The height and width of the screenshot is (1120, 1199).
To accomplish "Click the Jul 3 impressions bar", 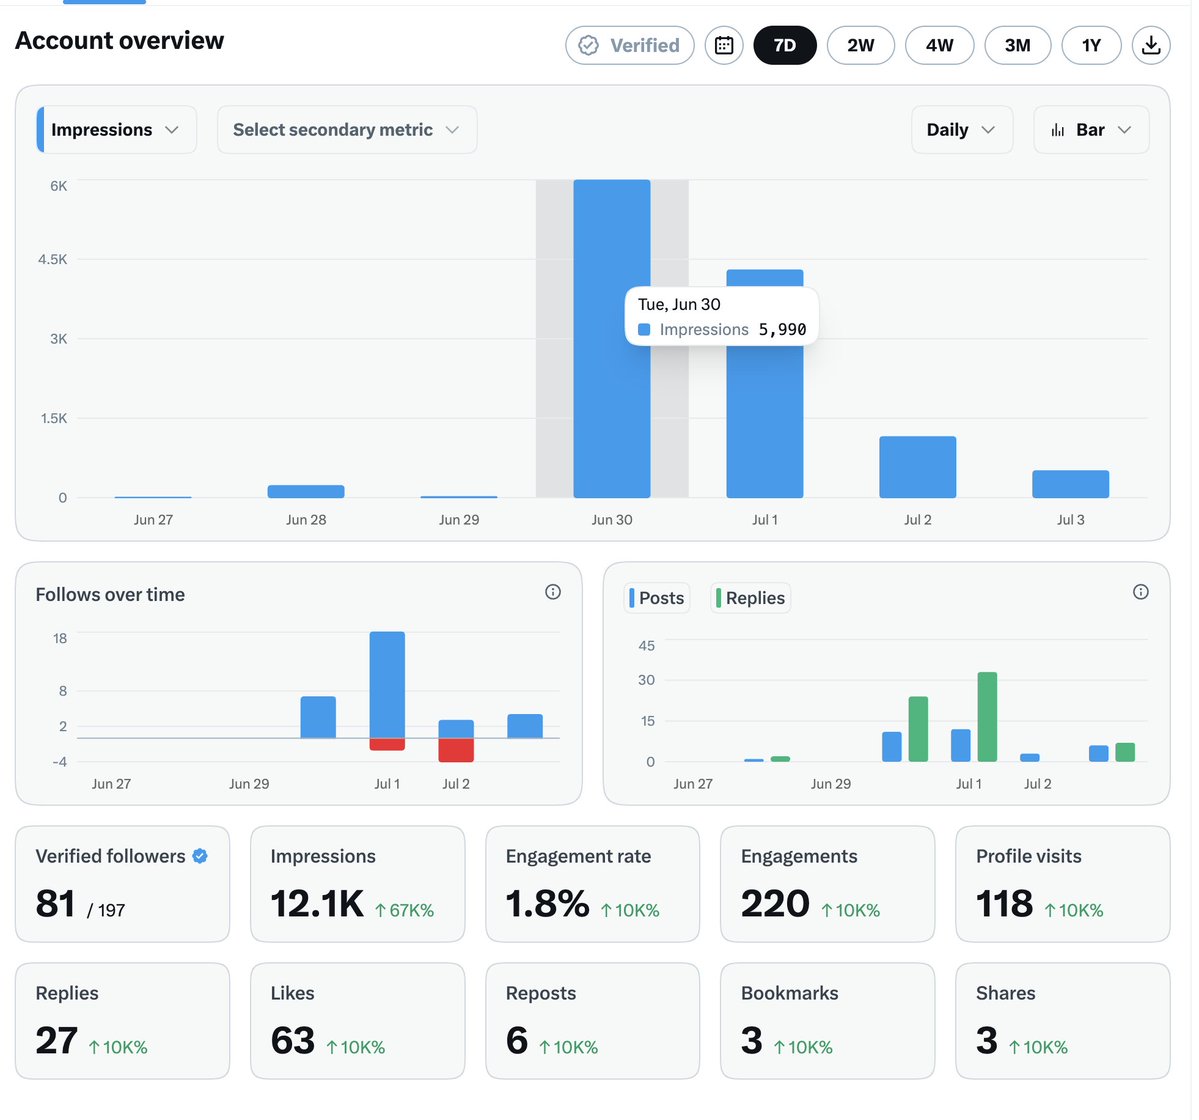I will pyautogui.click(x=1071, y=484).
